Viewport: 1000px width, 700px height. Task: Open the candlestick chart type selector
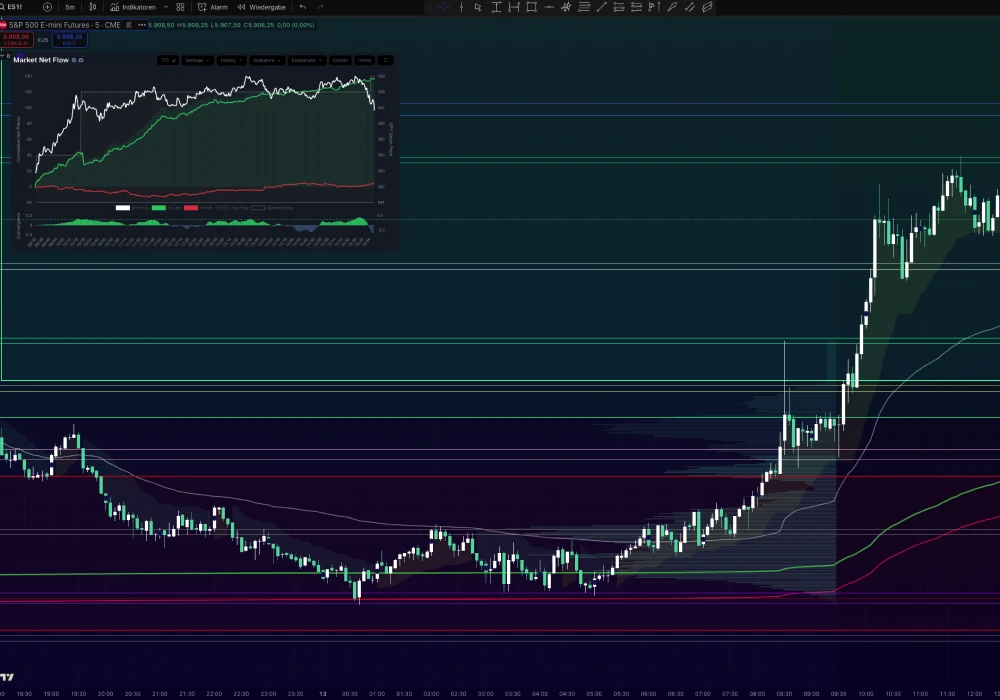coord(92,7)
